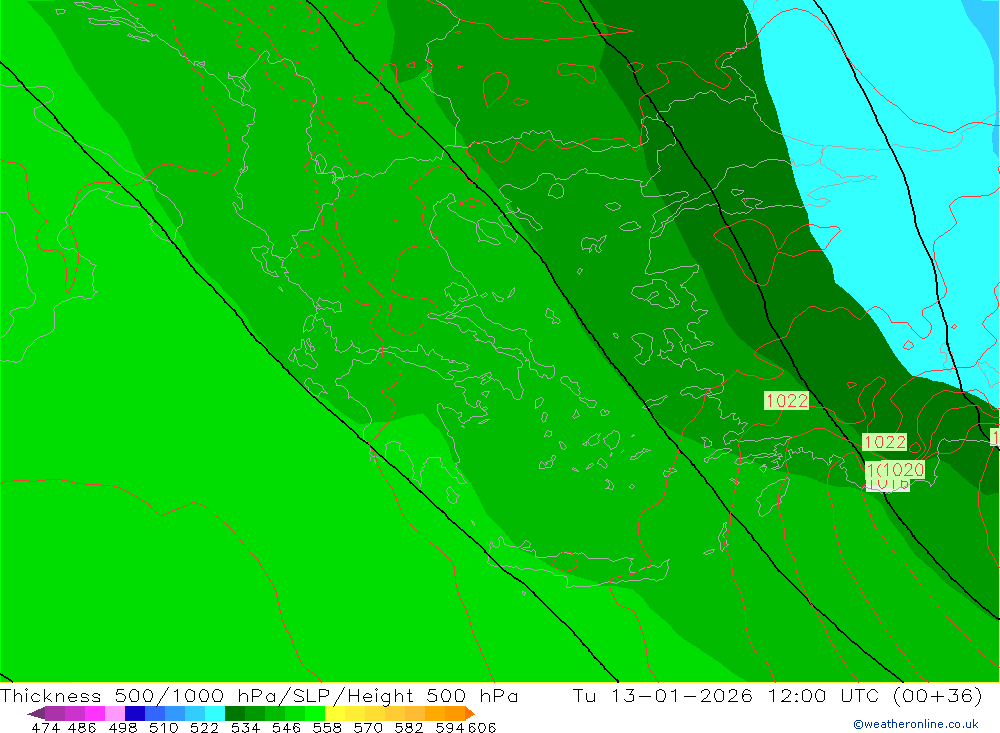Click the 510 legend value

[163, 727]
